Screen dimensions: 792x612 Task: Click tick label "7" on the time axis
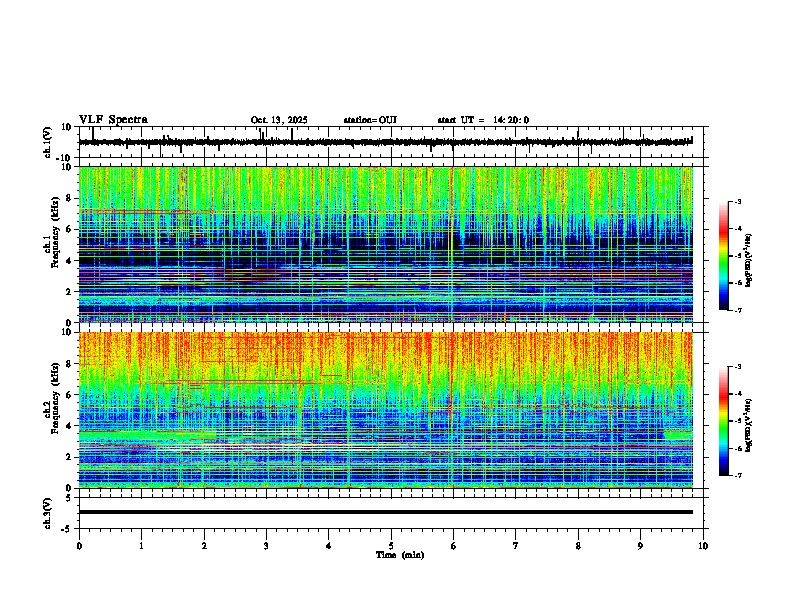tap(516, 546)
